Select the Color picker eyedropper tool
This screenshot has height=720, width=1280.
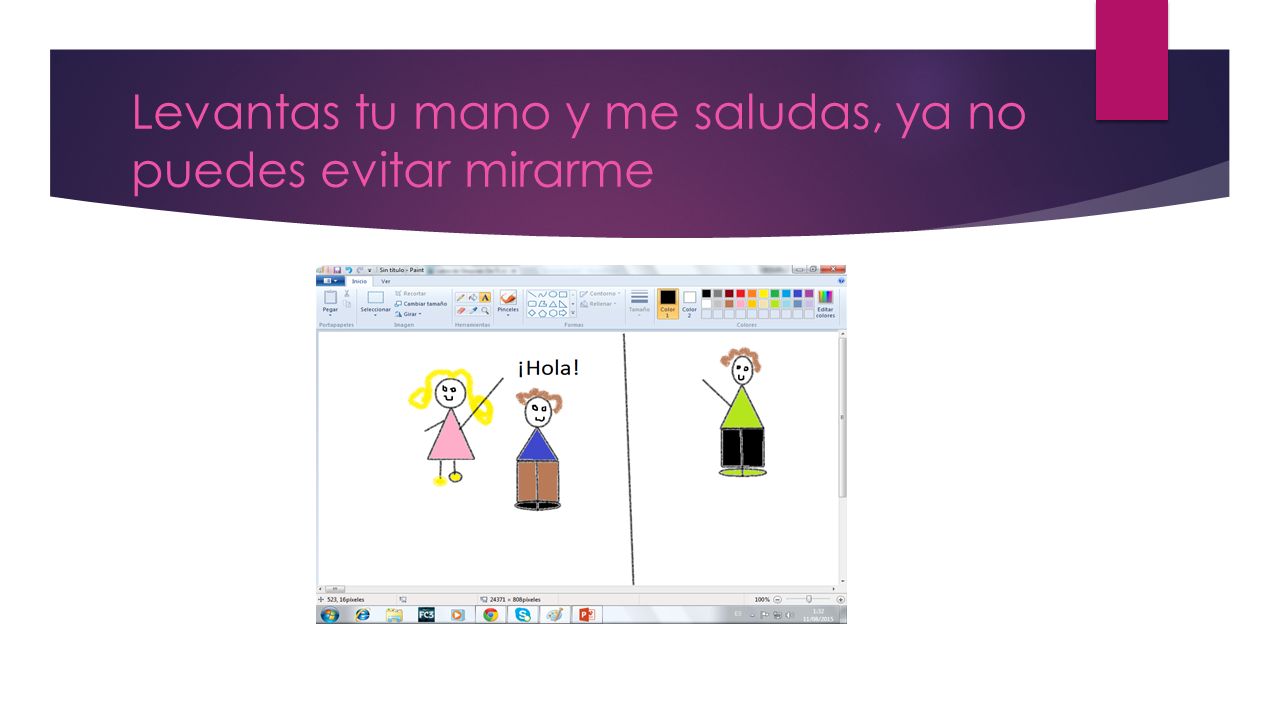tap(472, 310)
